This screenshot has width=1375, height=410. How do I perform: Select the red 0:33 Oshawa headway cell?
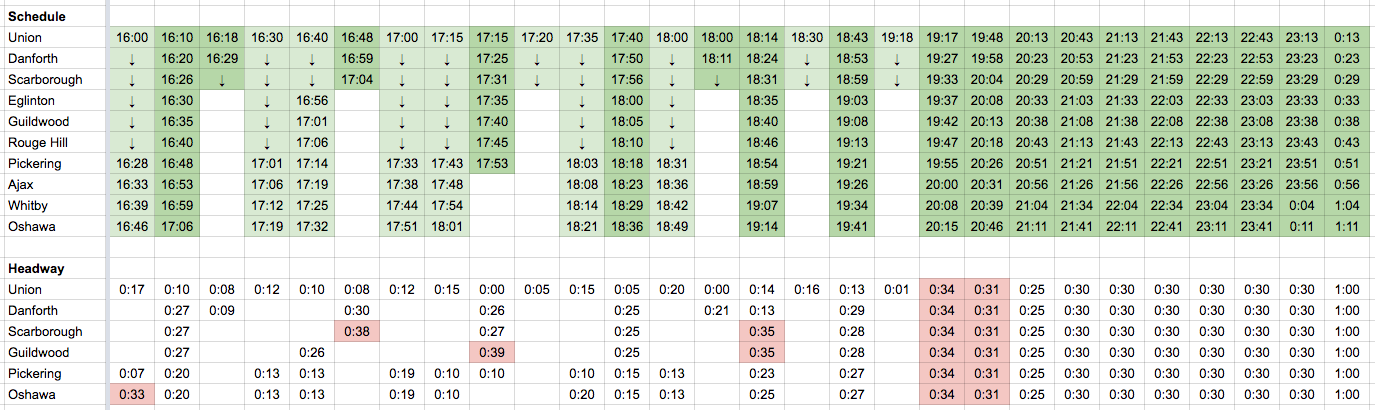tap(133, 394)
